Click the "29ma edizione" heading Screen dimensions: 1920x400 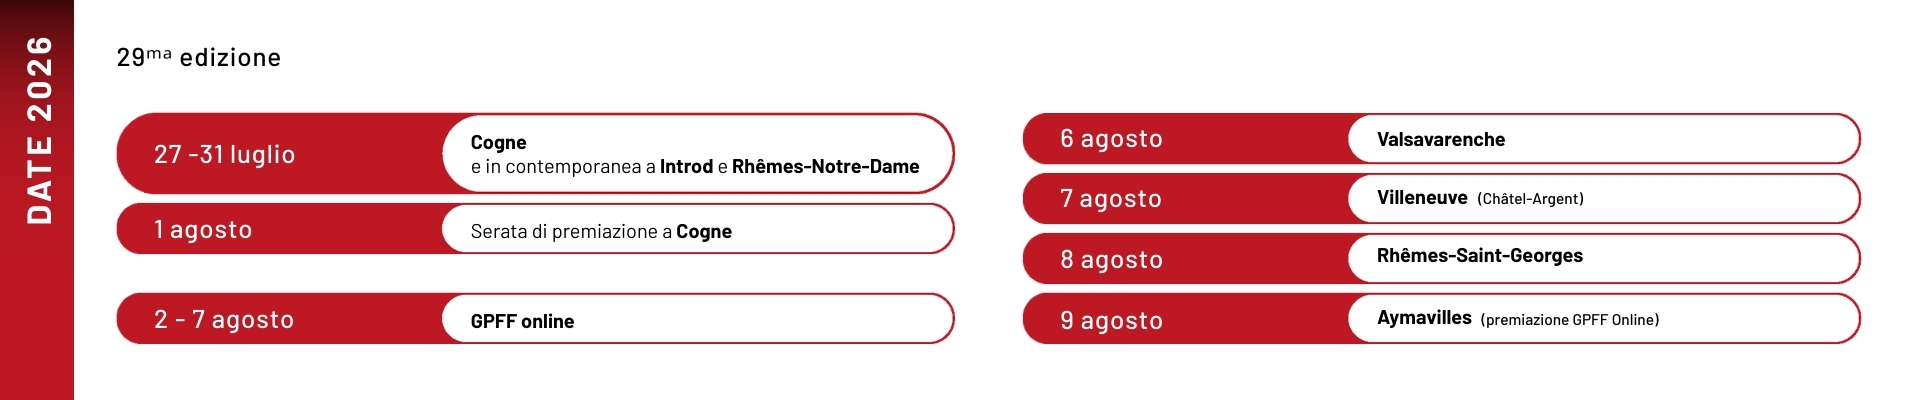tap(199, 58)
